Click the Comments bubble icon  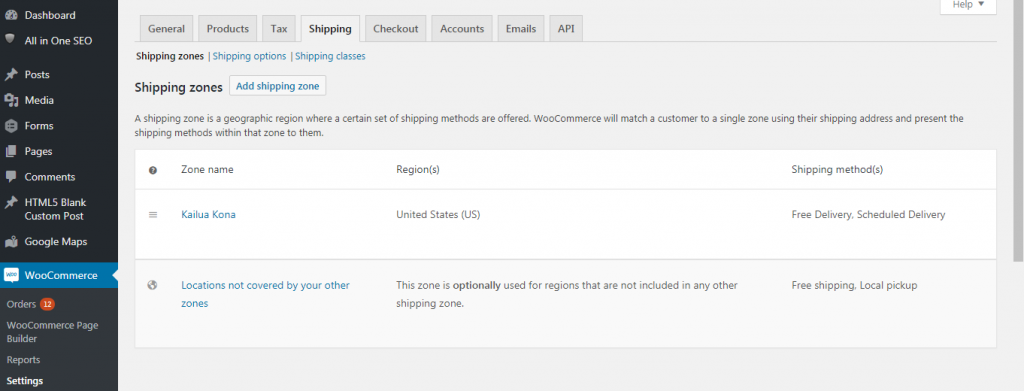point(10,176)
